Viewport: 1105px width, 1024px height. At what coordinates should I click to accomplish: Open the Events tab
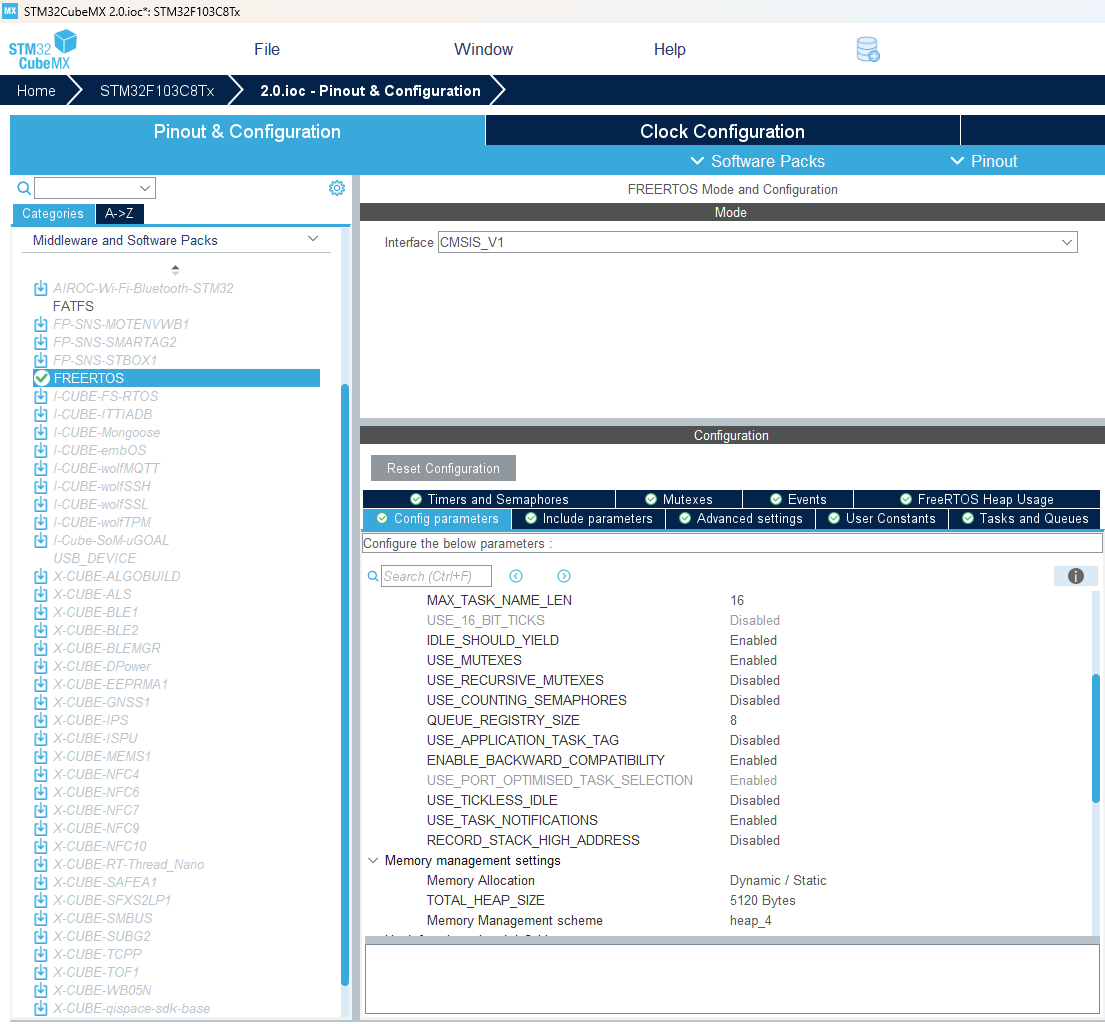(x=798, y=499)
